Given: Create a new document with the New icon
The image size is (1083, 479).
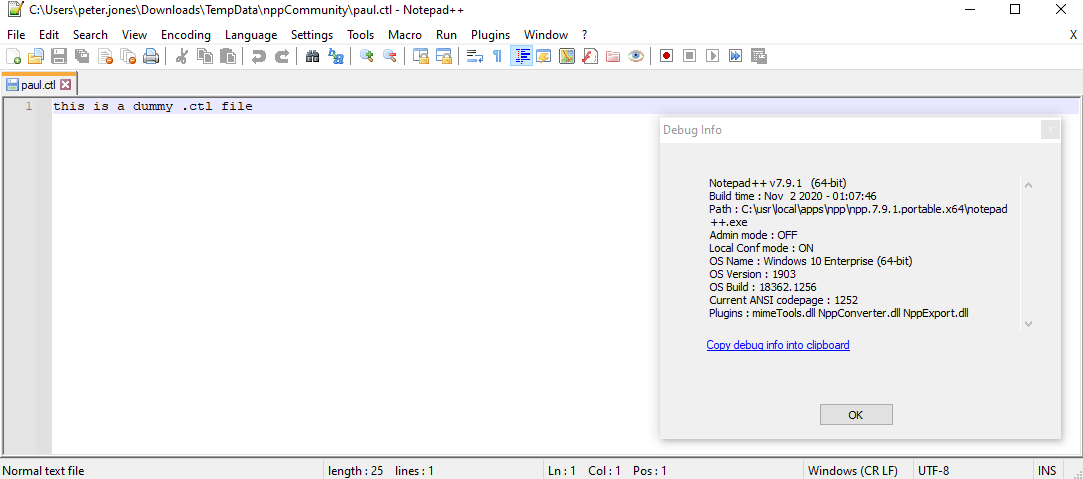Looking at the screenshot, I should coord(13,57).
